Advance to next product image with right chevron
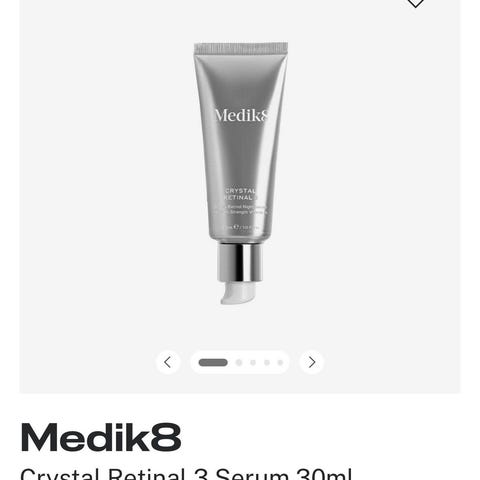480x480 pixels. click(312, 362)
